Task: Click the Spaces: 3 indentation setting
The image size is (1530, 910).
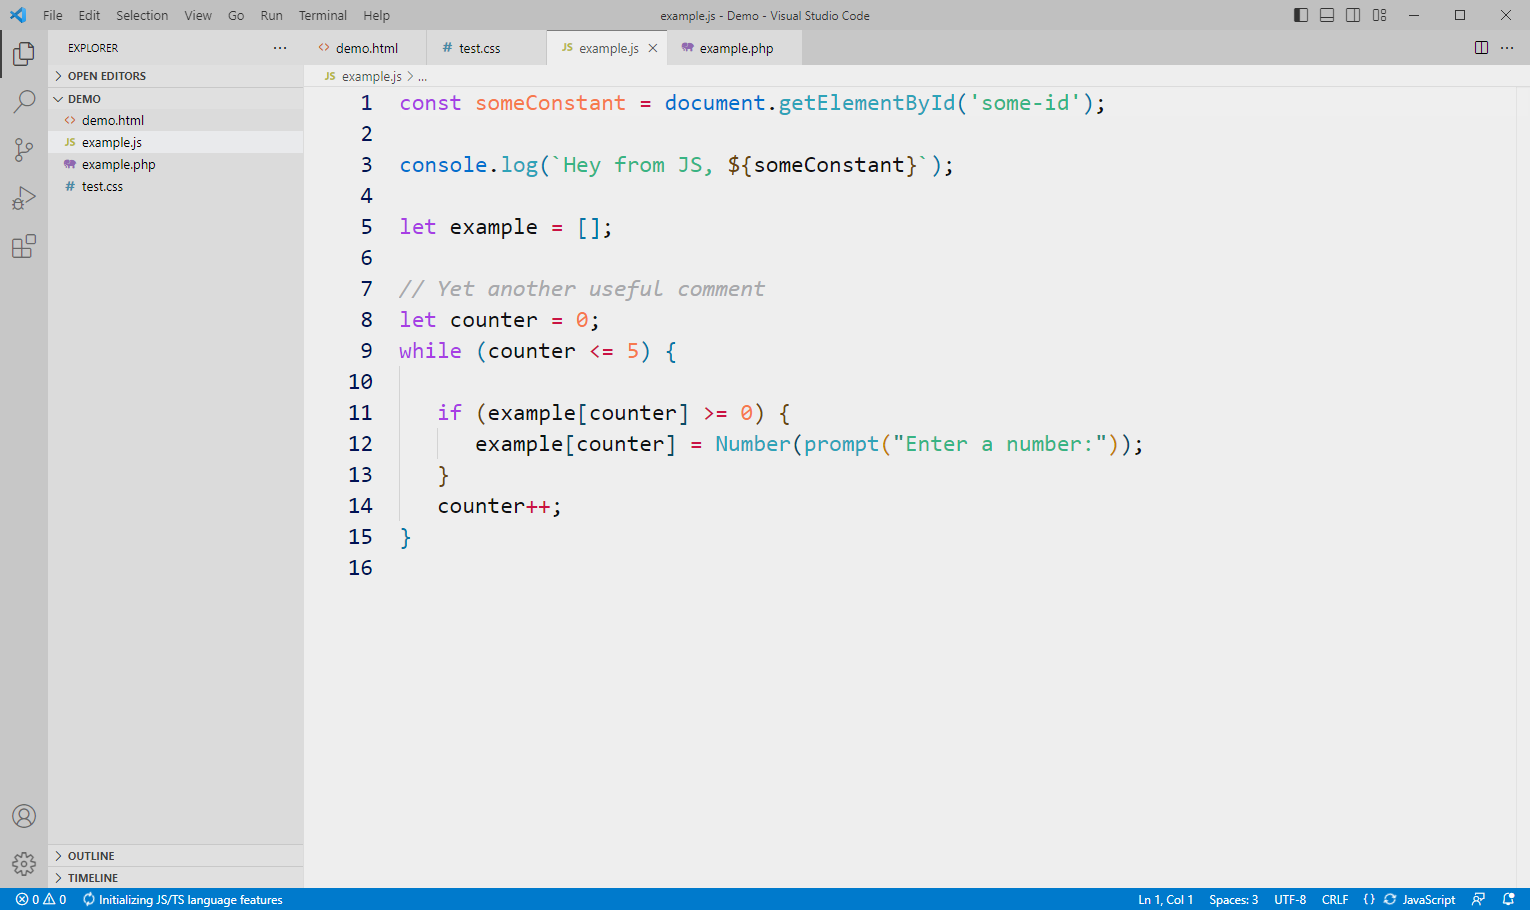Action: click(1233, 899)
